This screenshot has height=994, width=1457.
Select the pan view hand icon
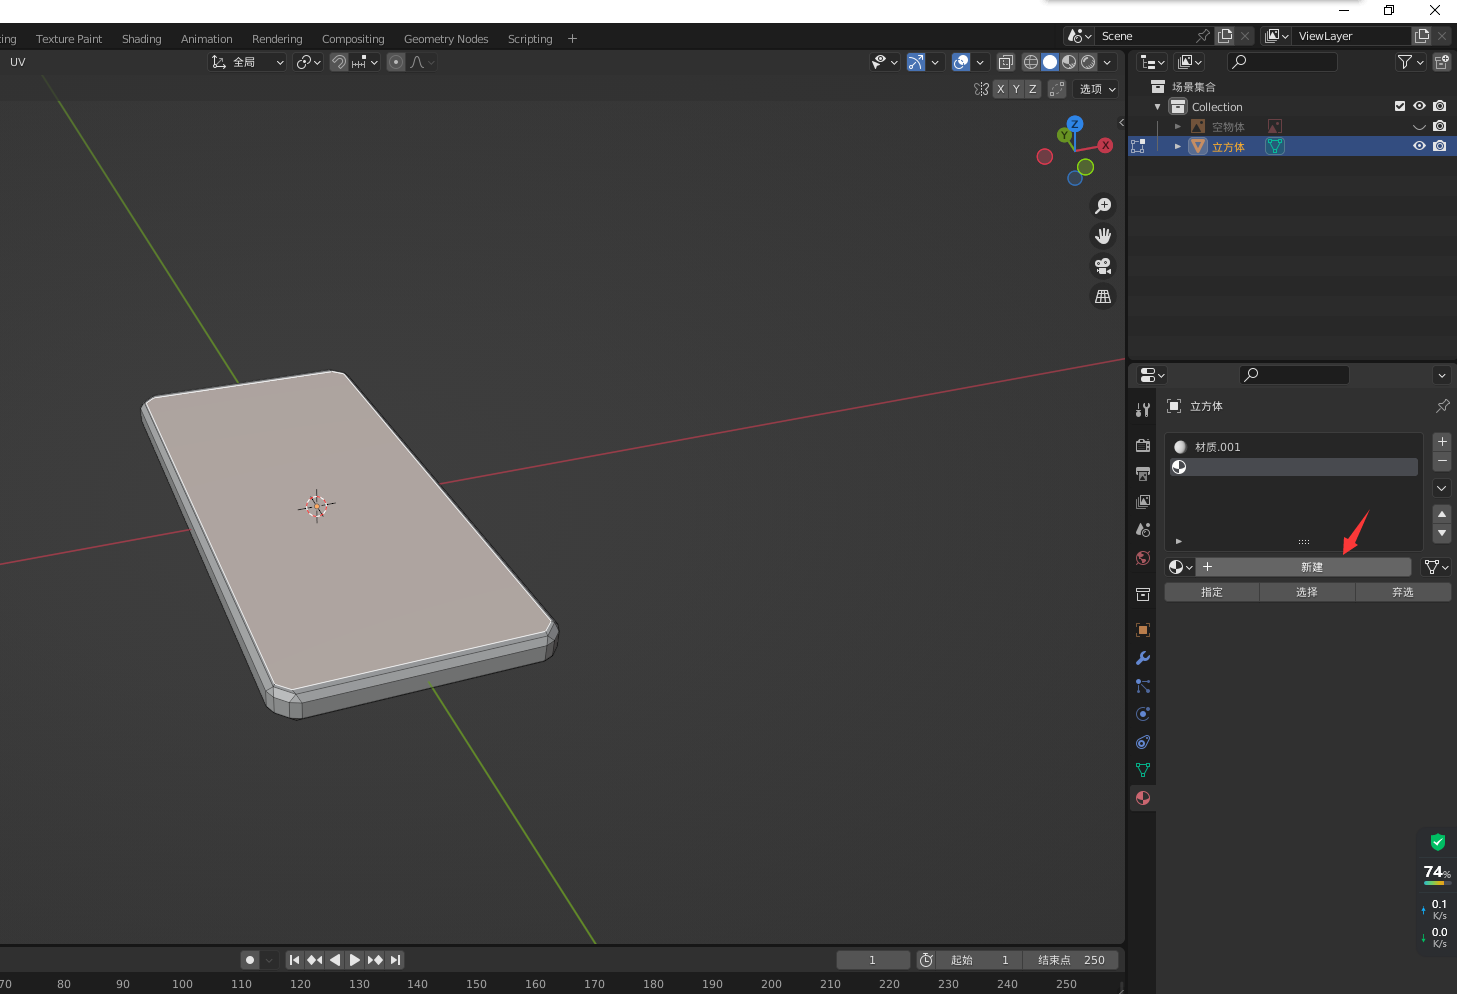(x=1103, y=236)
